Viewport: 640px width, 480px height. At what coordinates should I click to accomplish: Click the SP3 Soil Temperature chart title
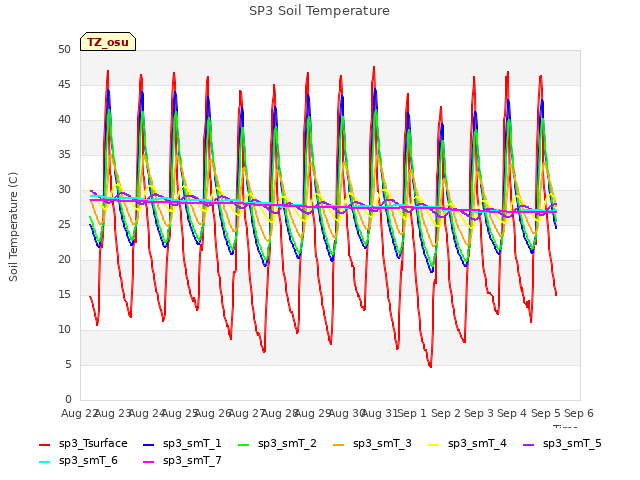pyautogui.click(x=319, y=11)
